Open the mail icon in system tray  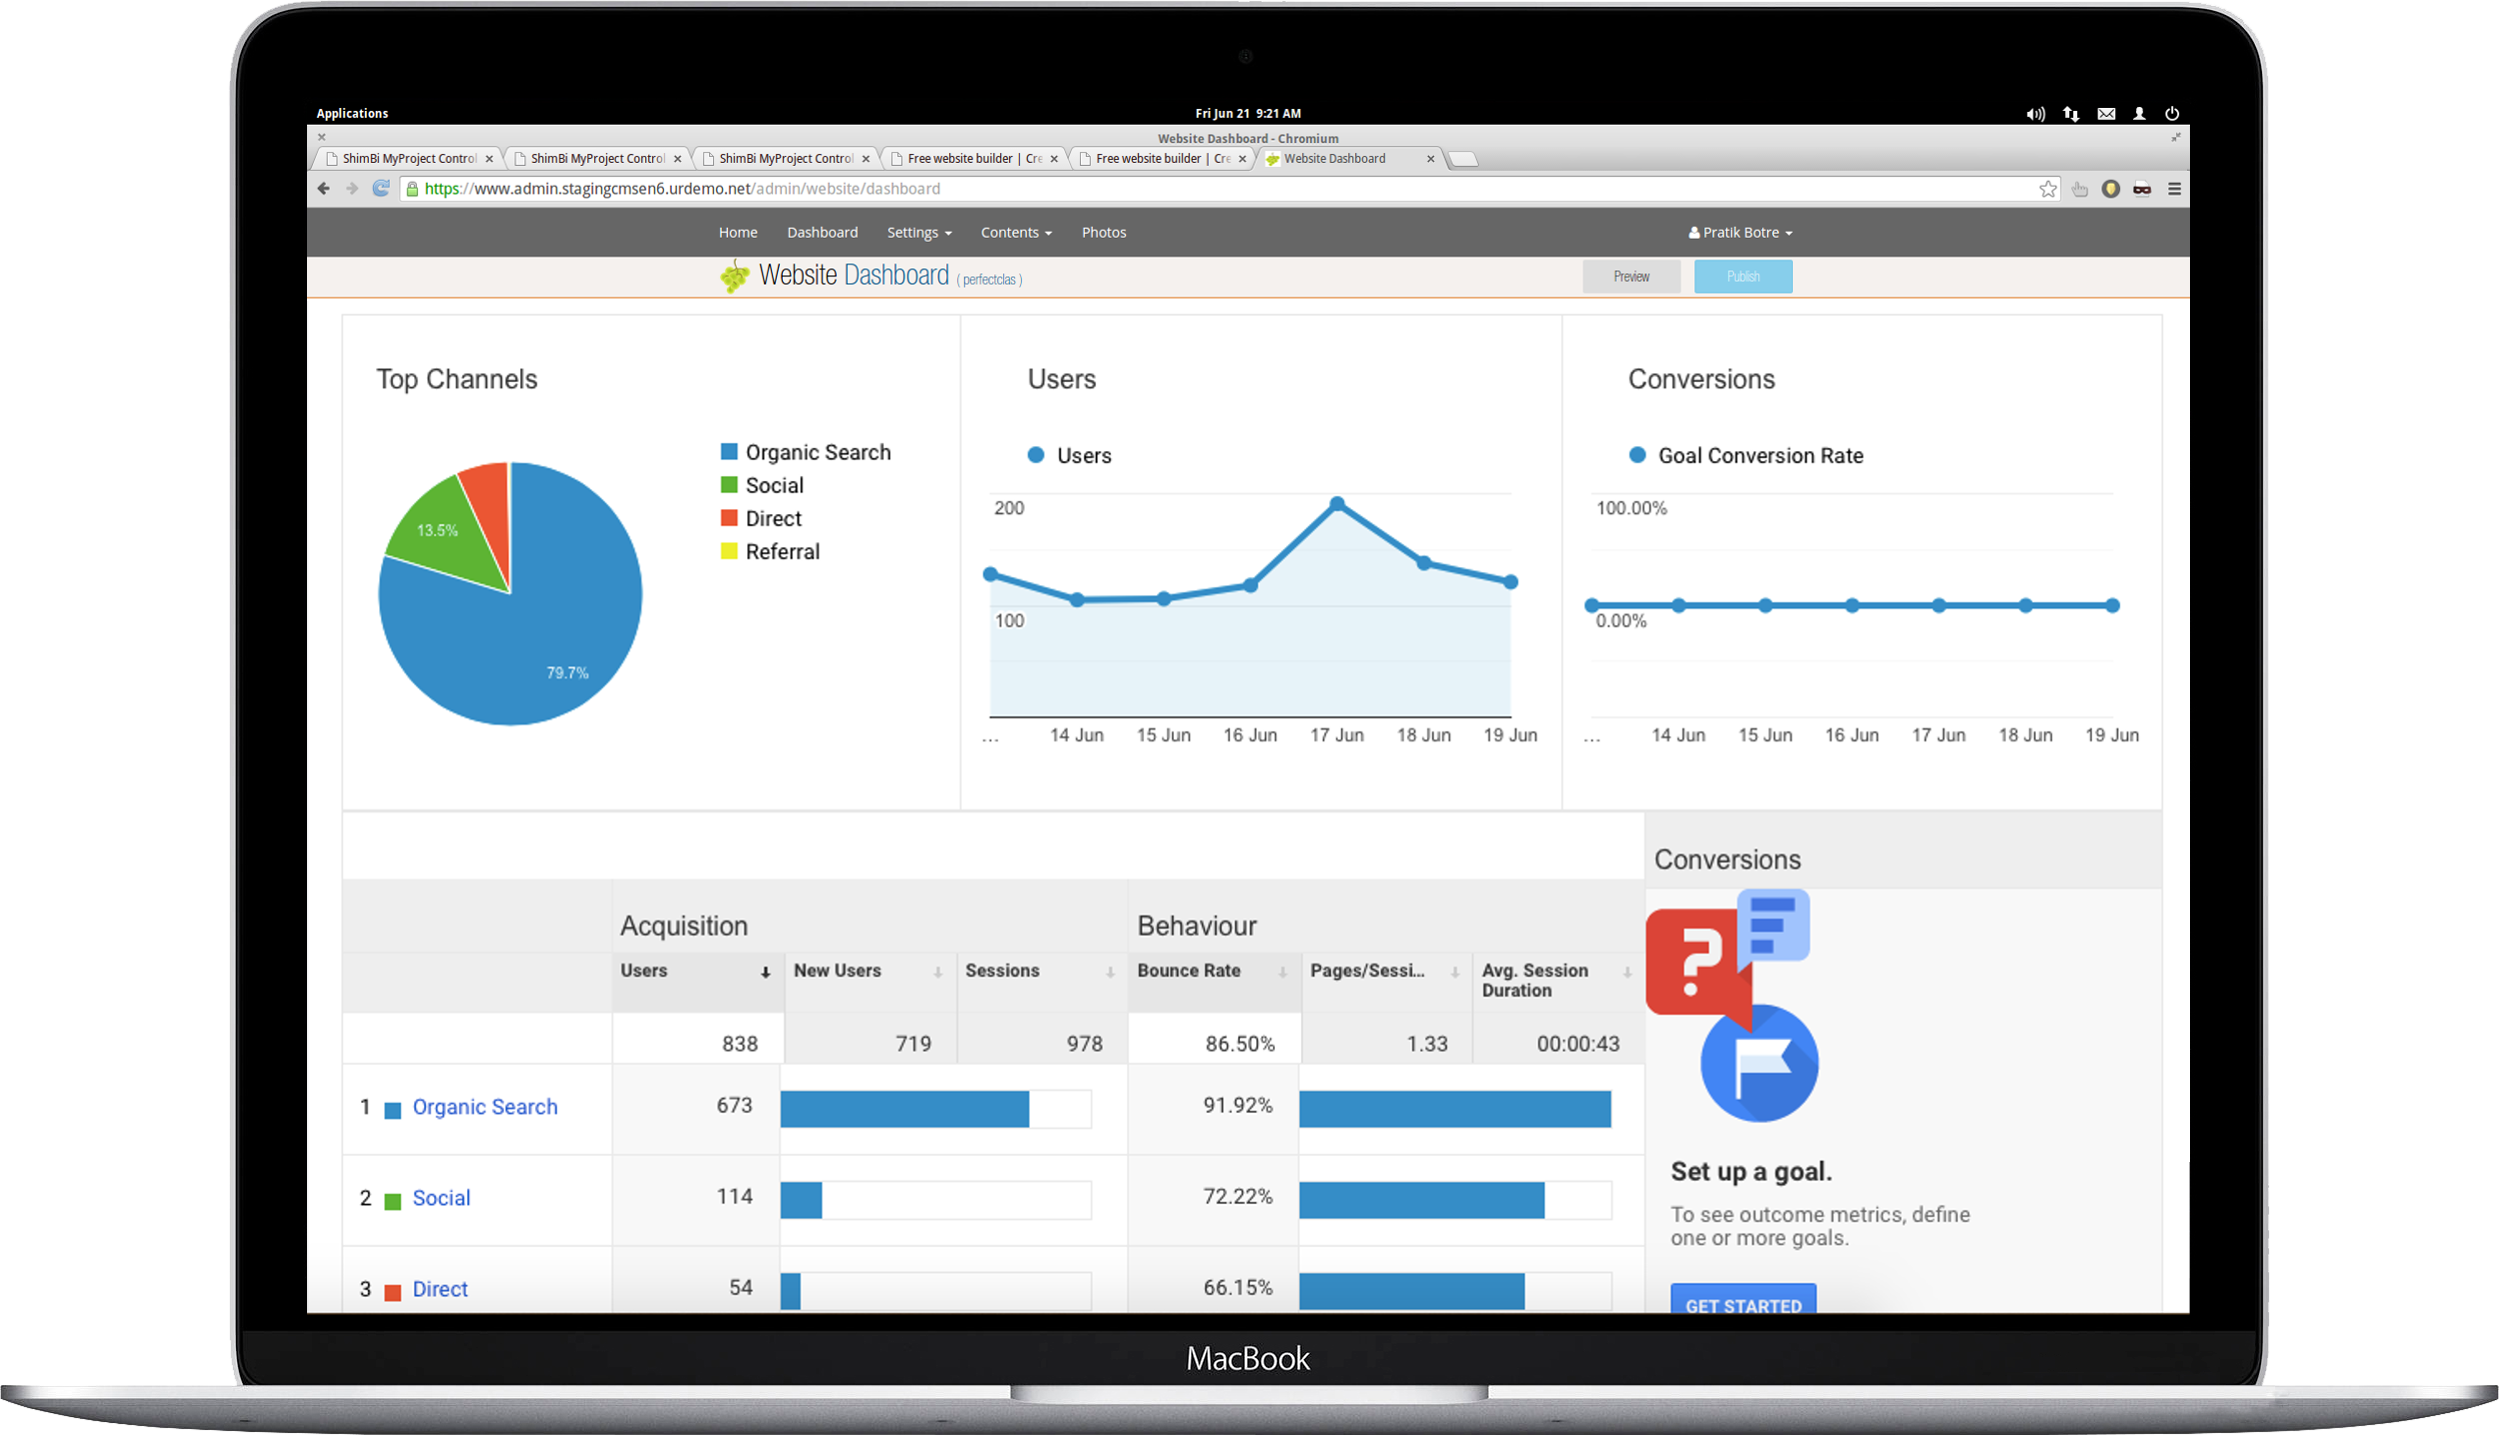[x=2106, y=114]
